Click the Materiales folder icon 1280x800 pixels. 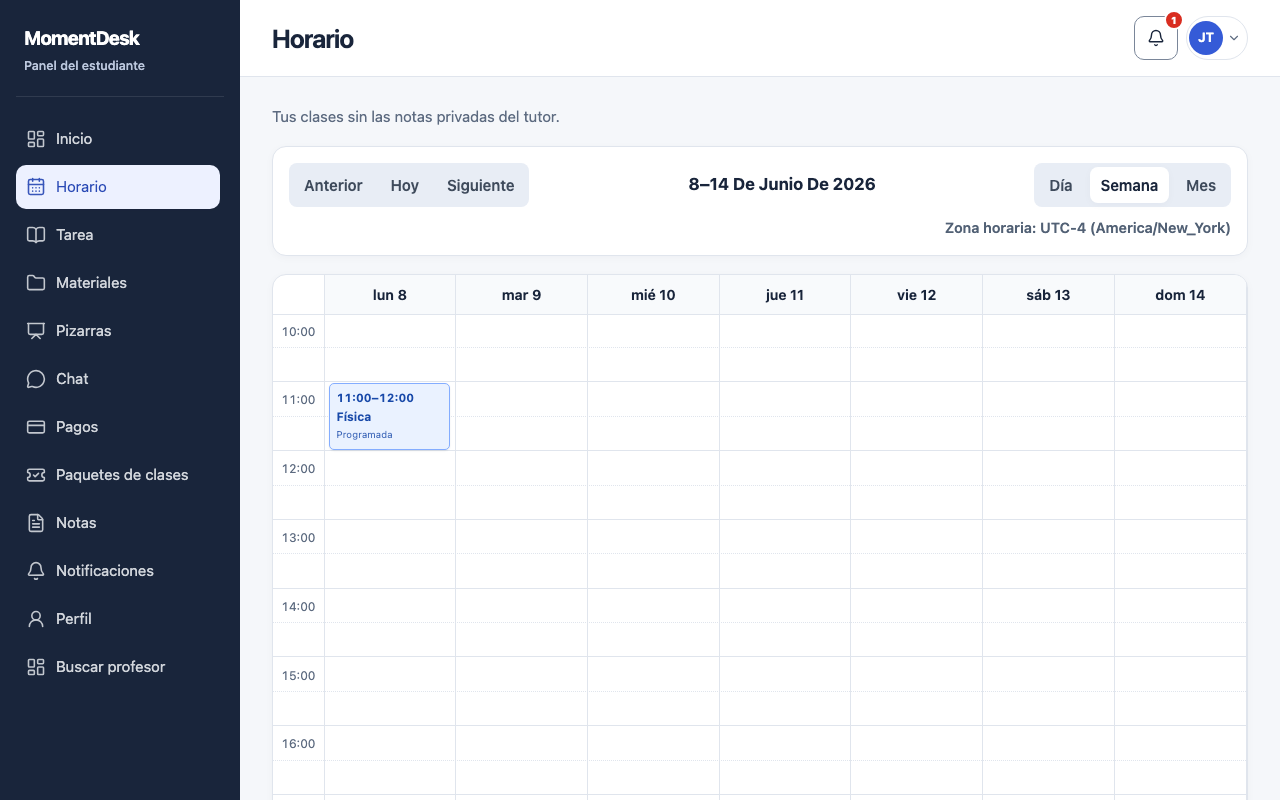[x=36, y=283]
